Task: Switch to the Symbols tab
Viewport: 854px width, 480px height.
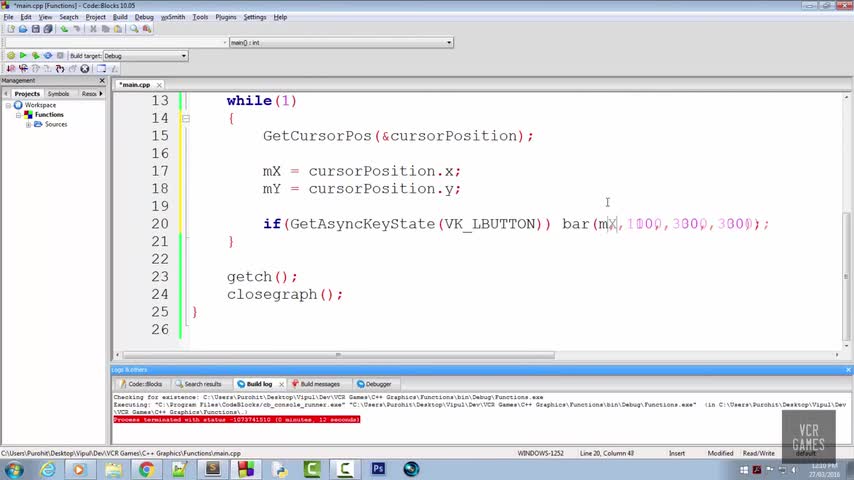Action: pos(58,94)
